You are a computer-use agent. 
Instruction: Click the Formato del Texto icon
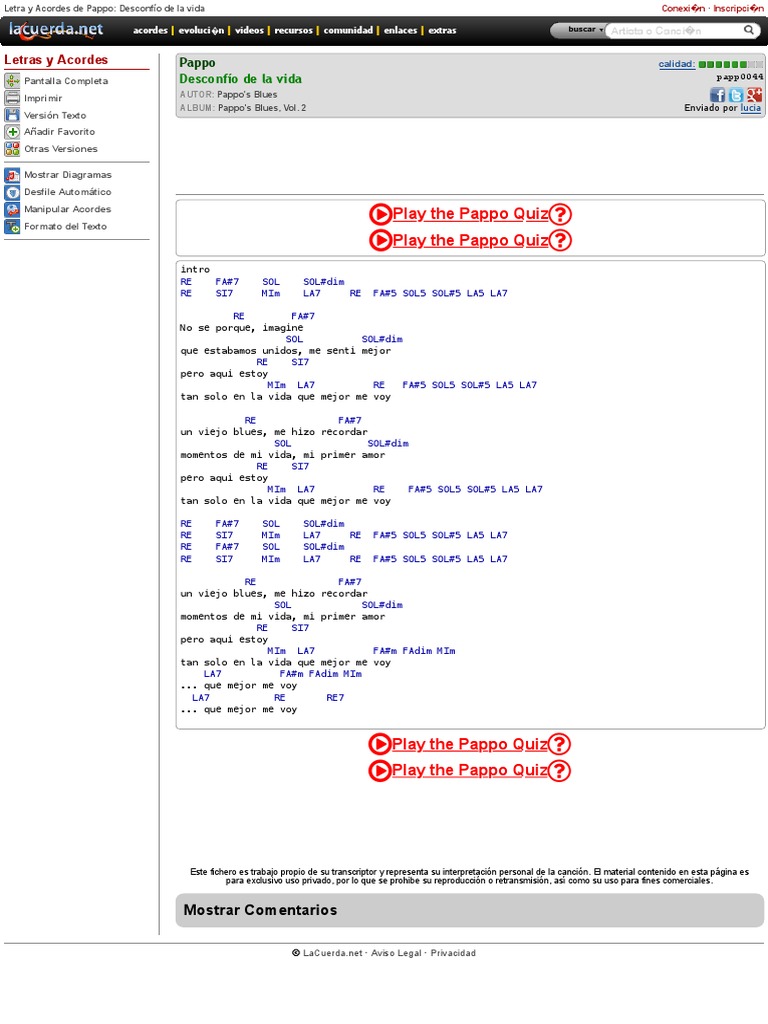(x=12, y=227)
